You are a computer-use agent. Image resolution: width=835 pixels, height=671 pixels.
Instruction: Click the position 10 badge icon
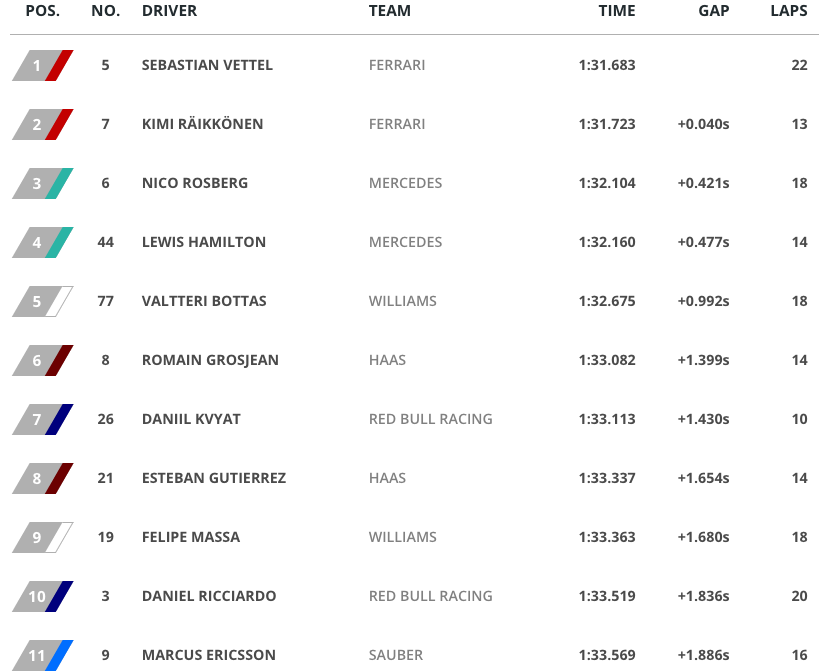[x=43, y=597]
